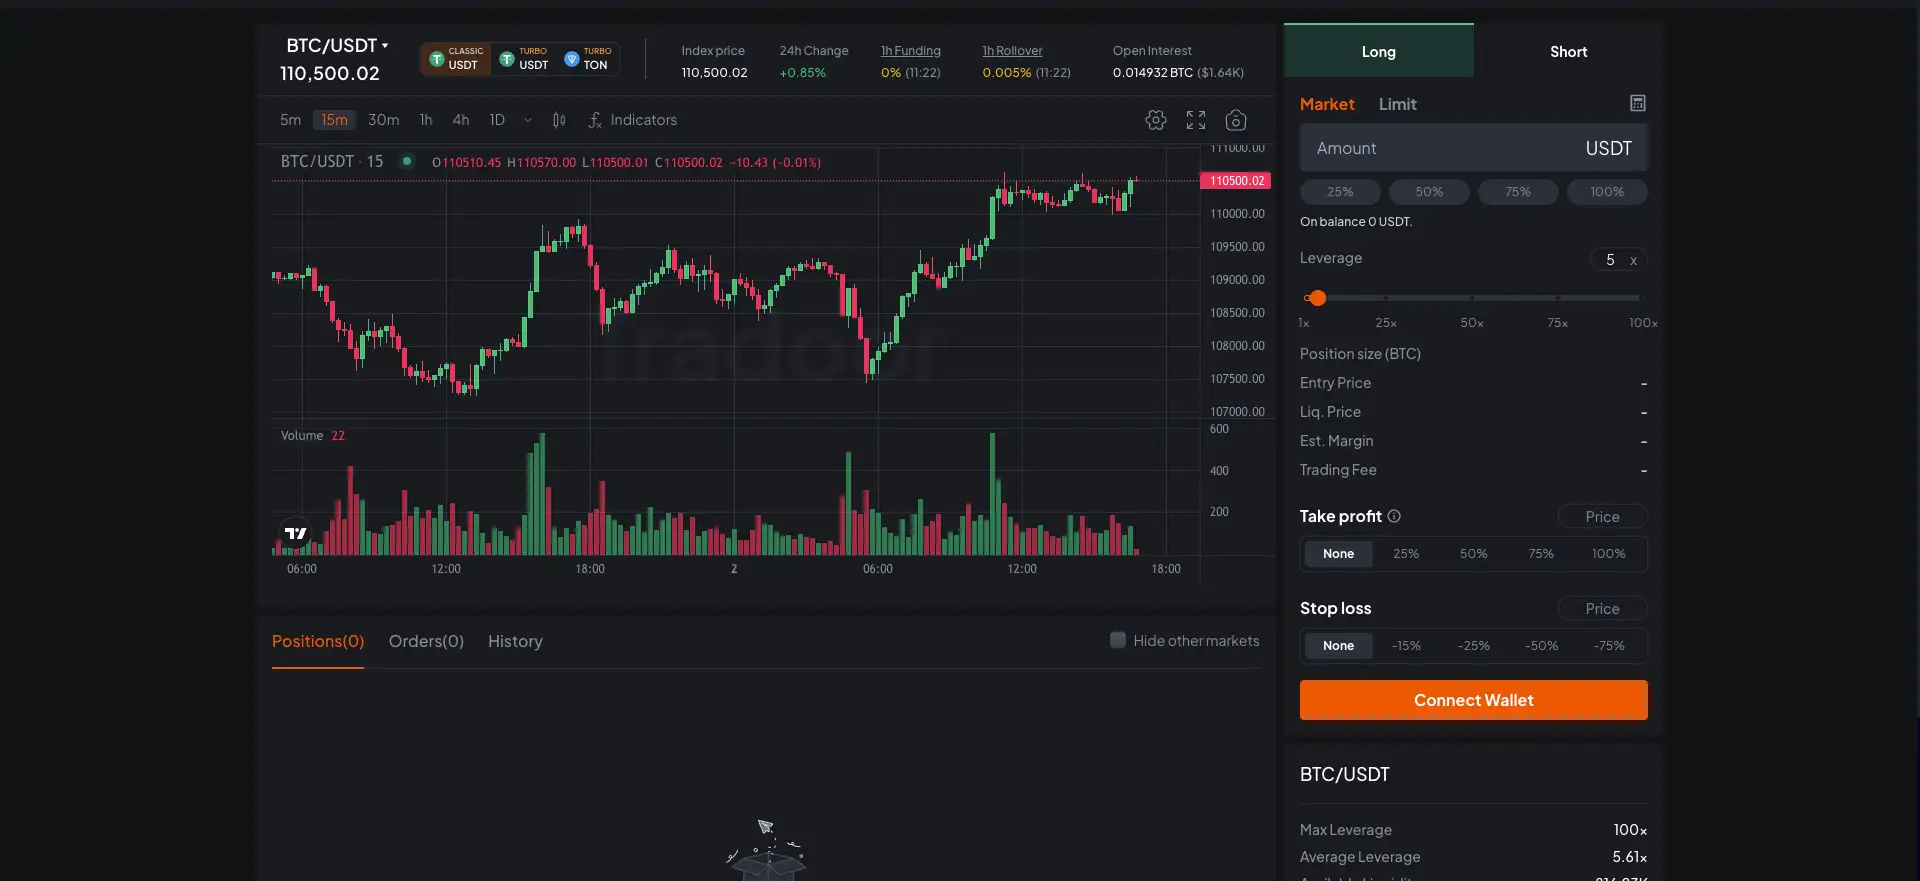Screen dimensions: 1920x881
Task: Open the candlestick chart type icon
Action: coord(559,120)
